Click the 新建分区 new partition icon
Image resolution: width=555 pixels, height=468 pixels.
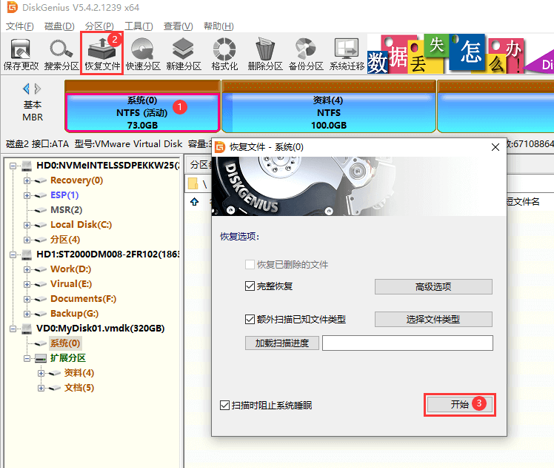point(183,54)
